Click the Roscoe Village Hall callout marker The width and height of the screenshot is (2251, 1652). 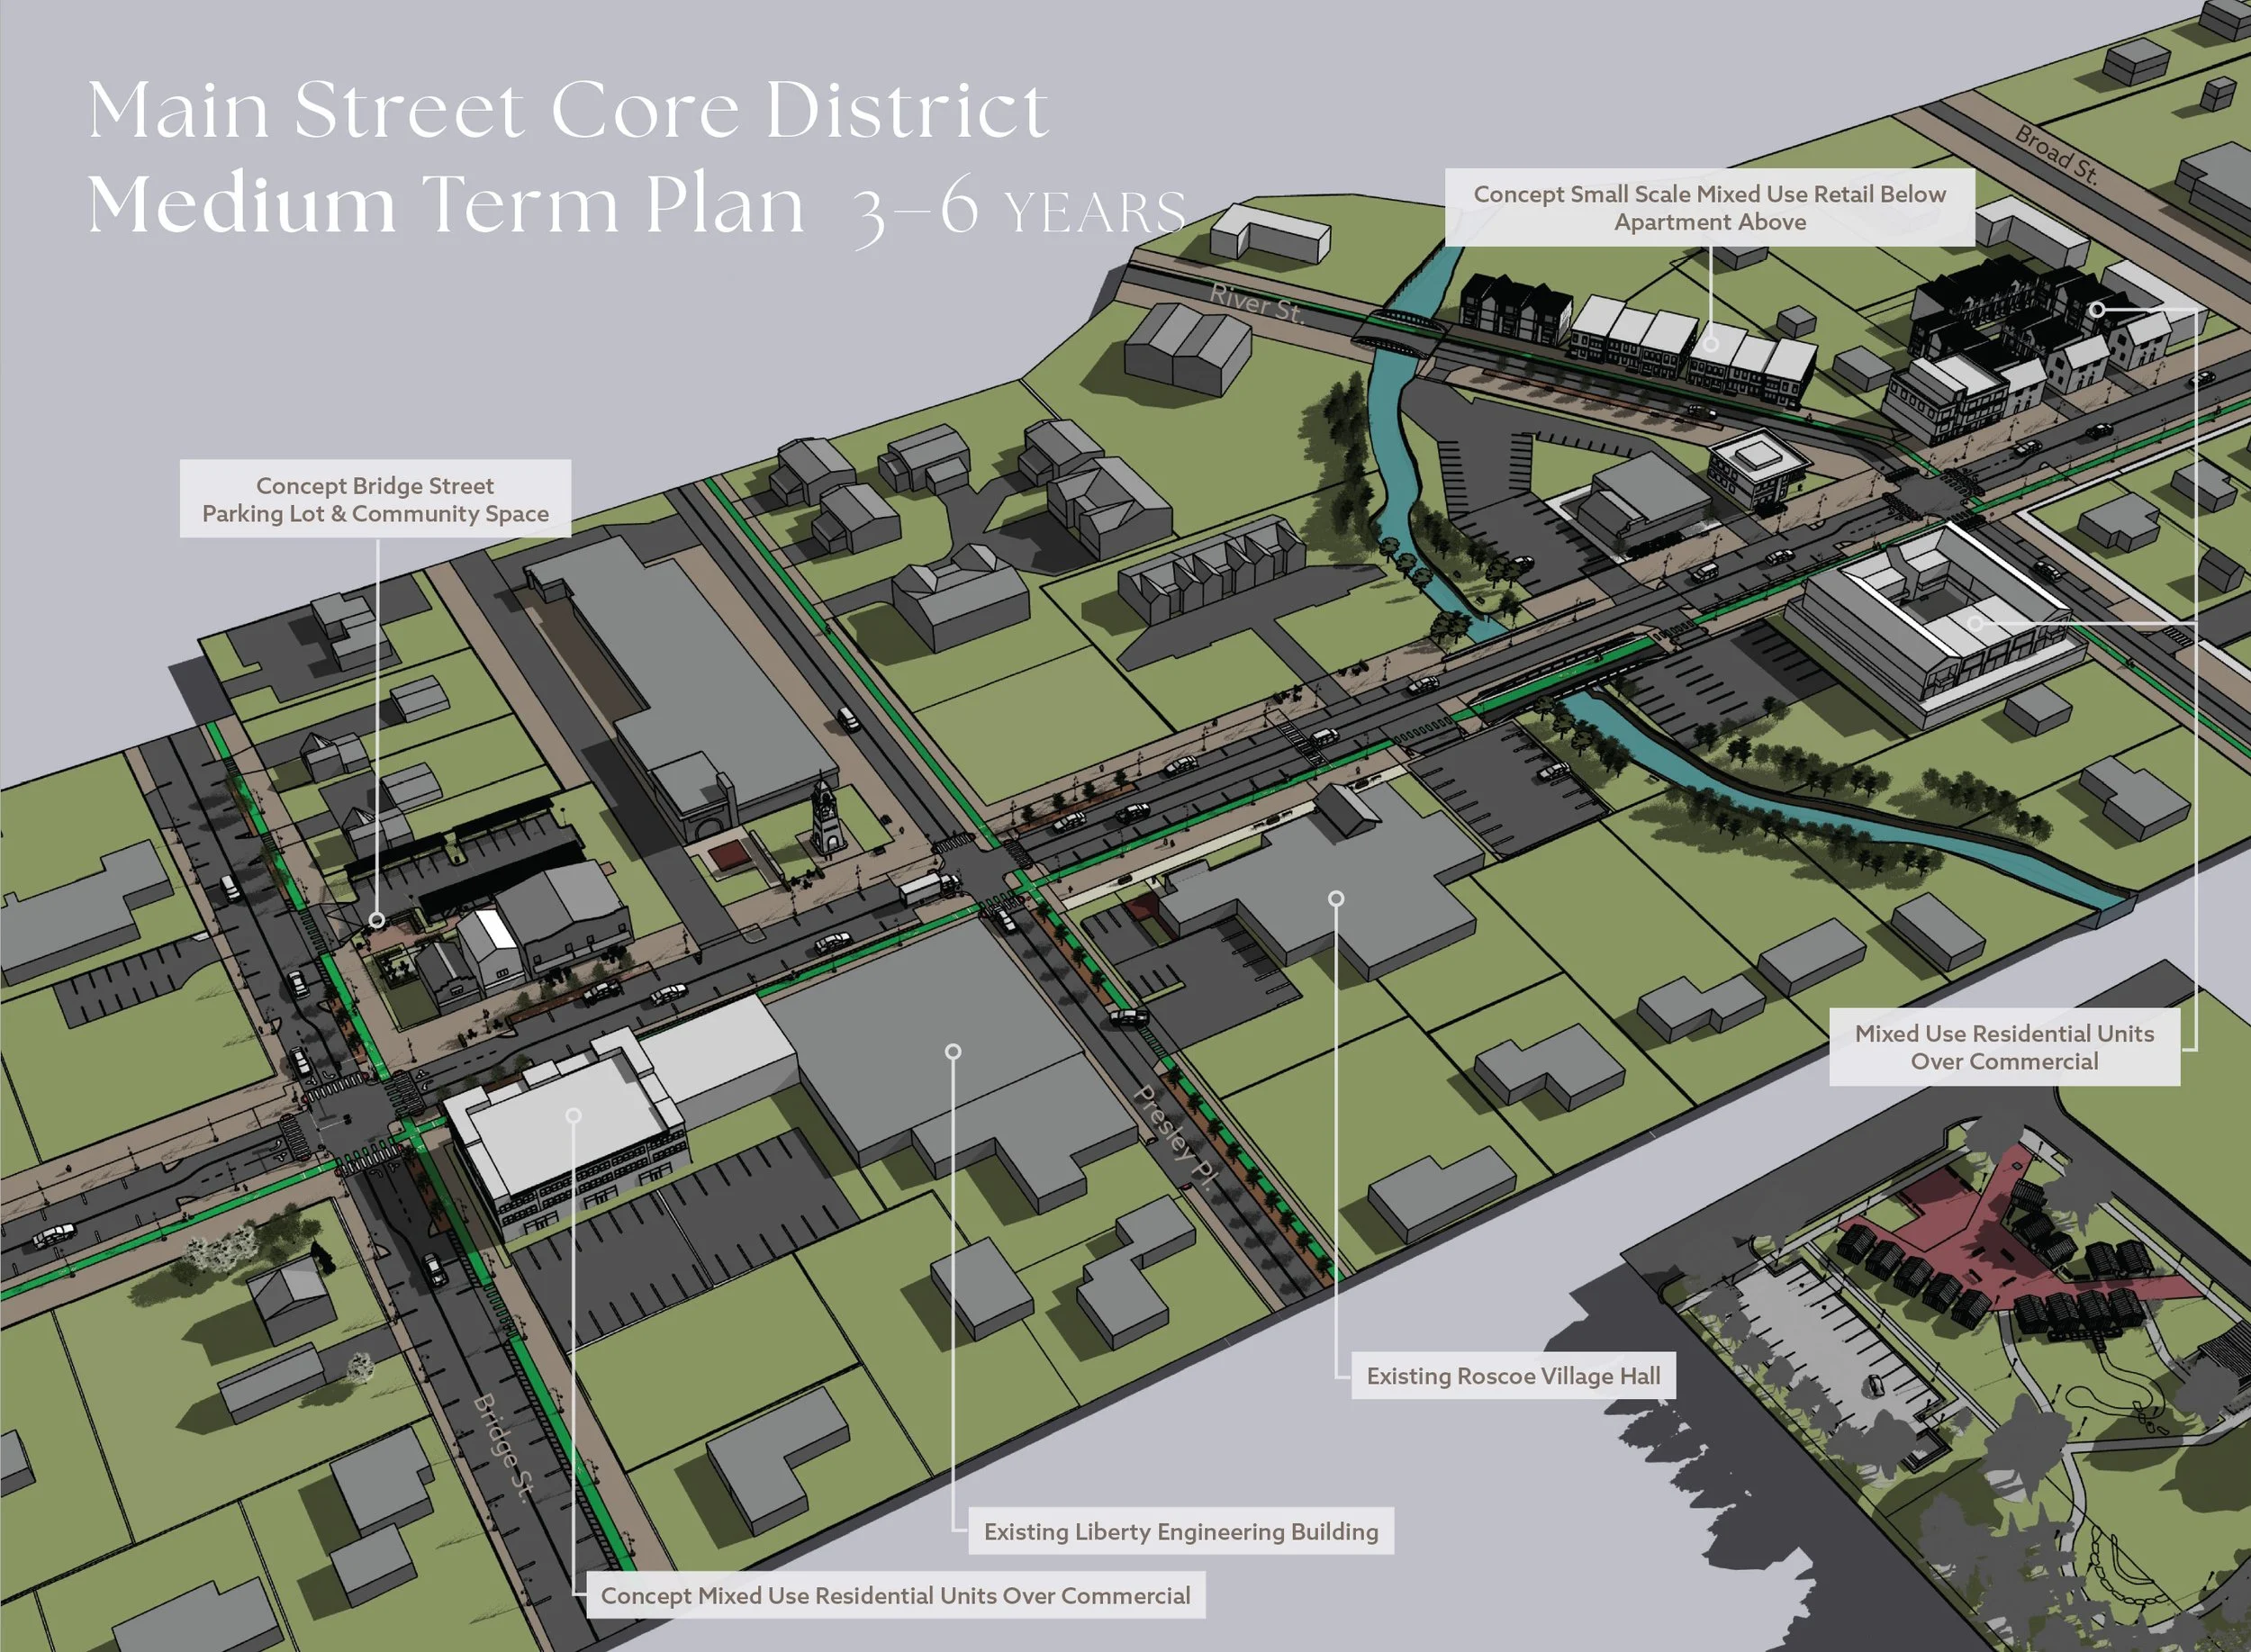pyautogui.click(x=1336, y=898)
